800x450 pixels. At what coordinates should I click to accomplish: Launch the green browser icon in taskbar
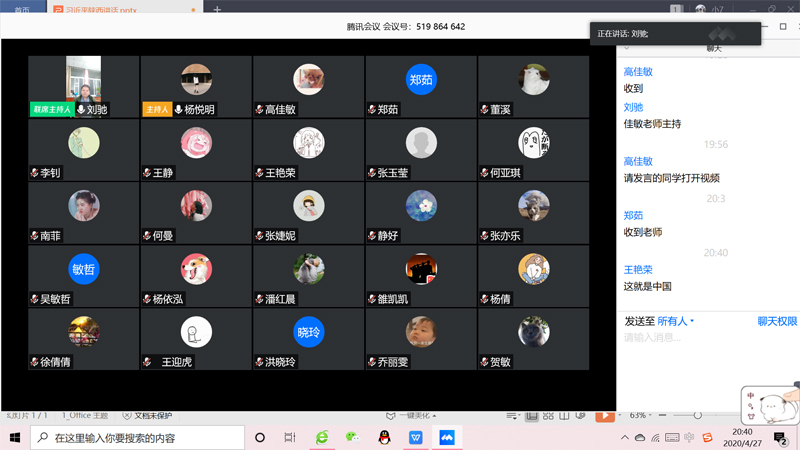[x=322, y=438]
